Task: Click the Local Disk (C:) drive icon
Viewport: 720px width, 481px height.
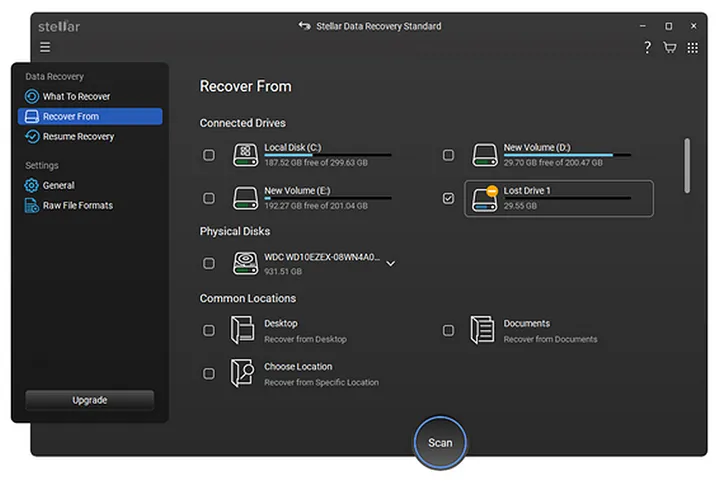Action: click(x=245, y=155)
